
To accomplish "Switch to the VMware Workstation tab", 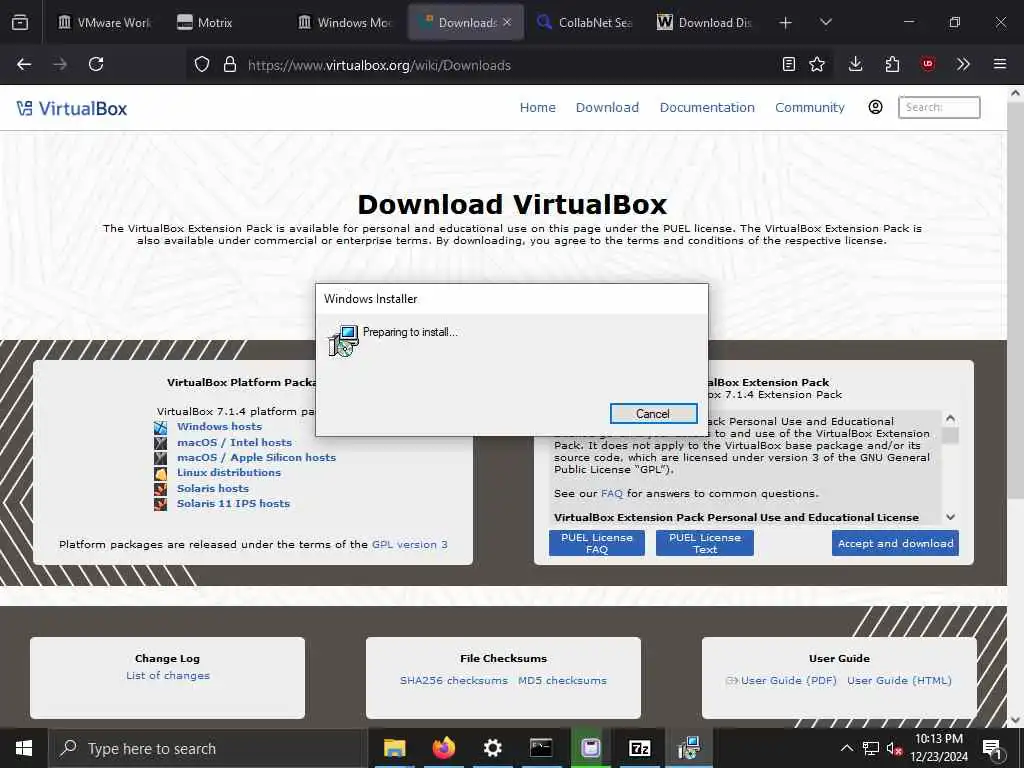I will coord(104,22).
